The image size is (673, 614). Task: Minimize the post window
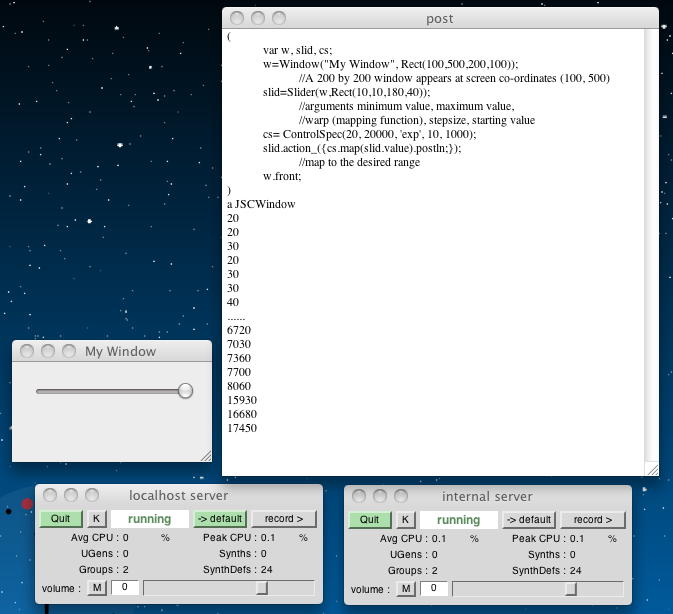(x=258, y=18)
